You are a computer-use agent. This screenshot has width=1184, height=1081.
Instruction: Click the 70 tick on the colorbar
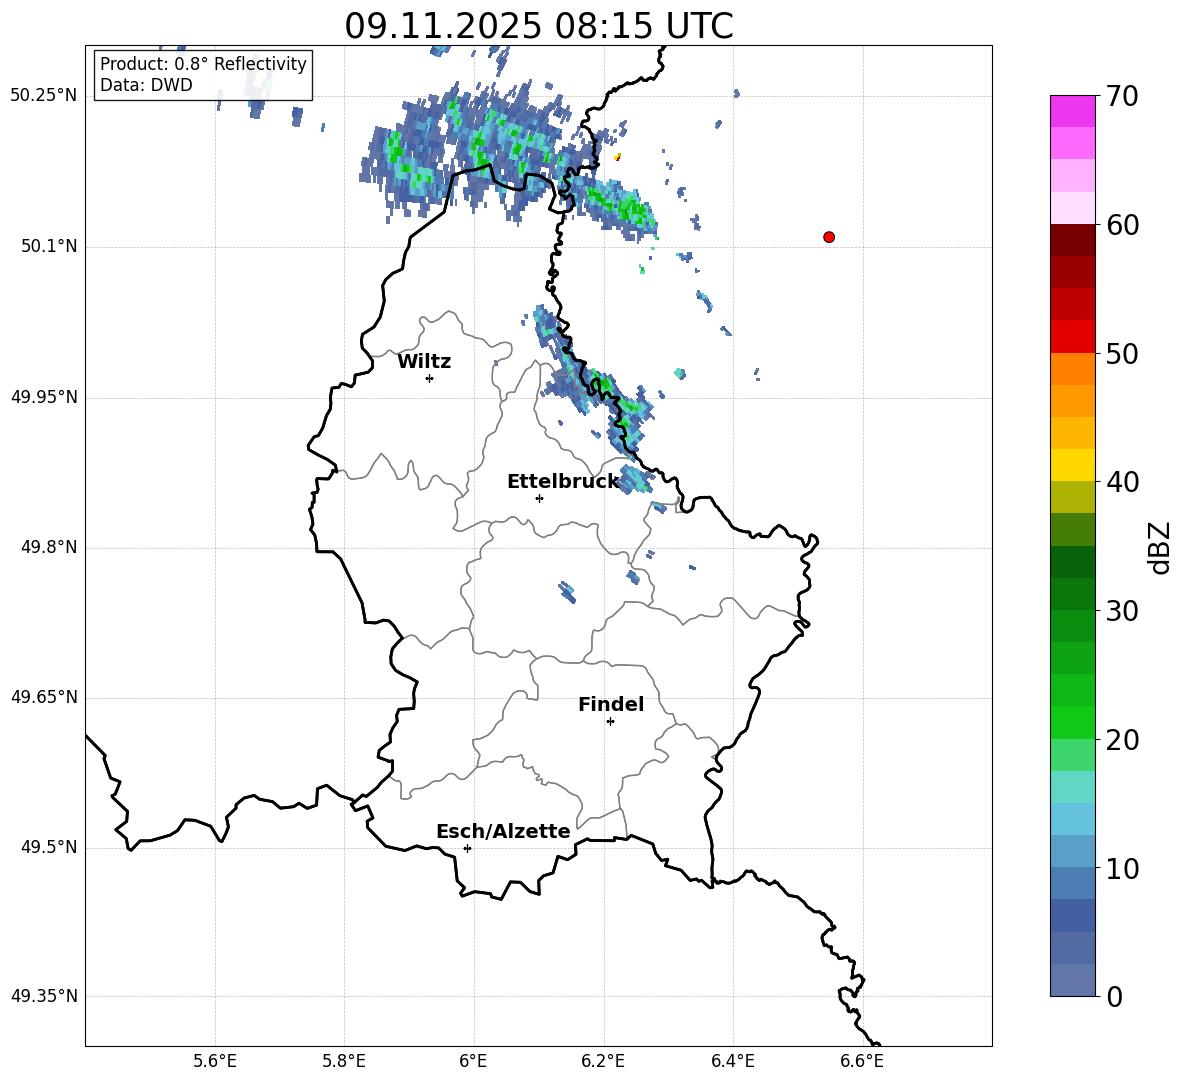pos(1122,96)
